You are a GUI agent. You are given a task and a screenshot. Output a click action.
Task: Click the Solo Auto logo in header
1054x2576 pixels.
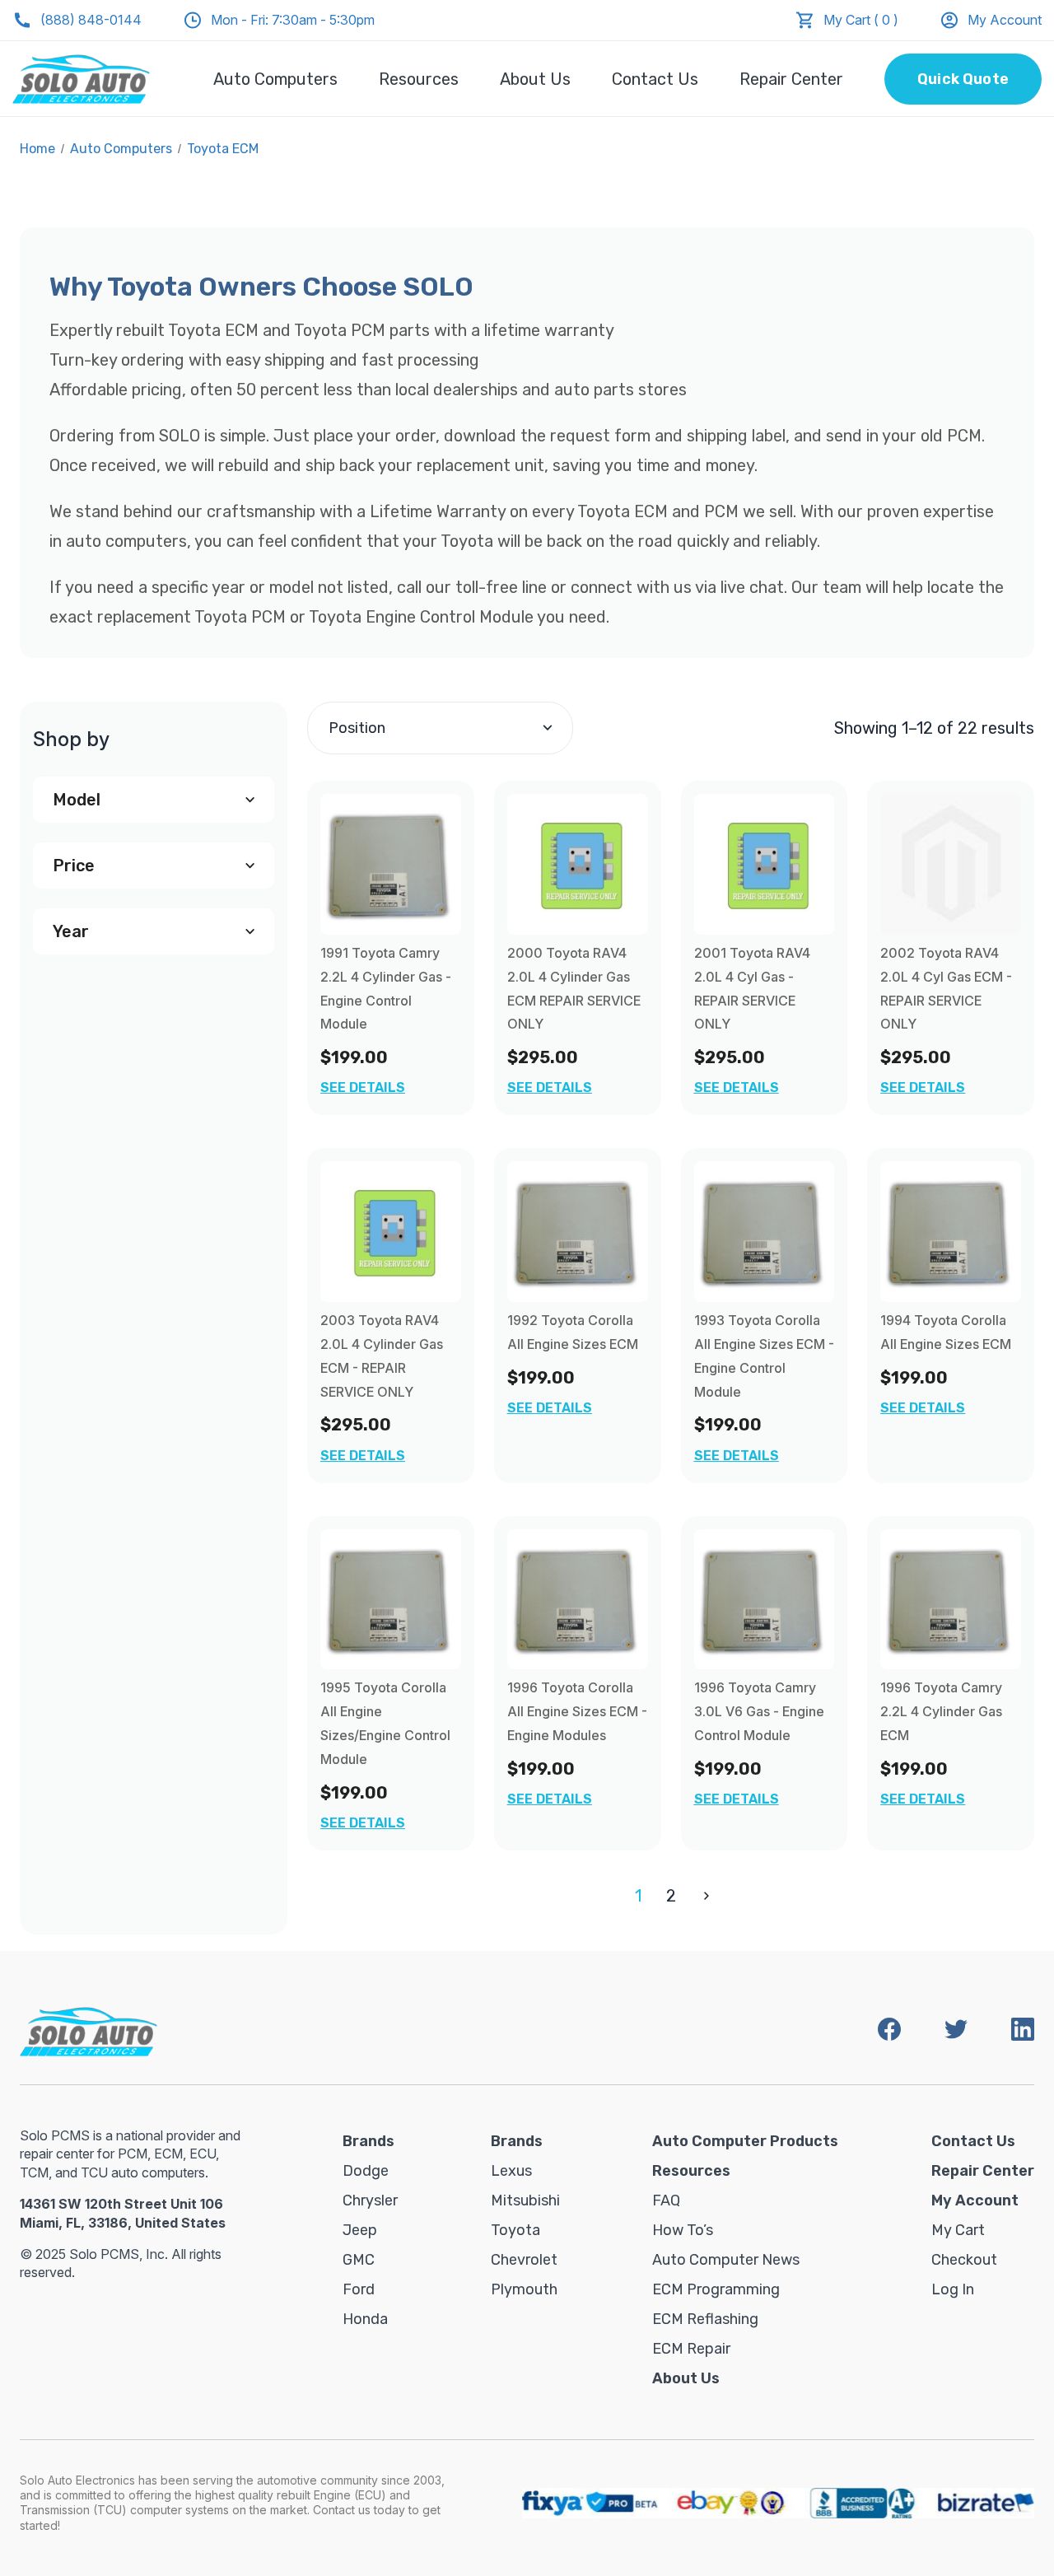81,79
